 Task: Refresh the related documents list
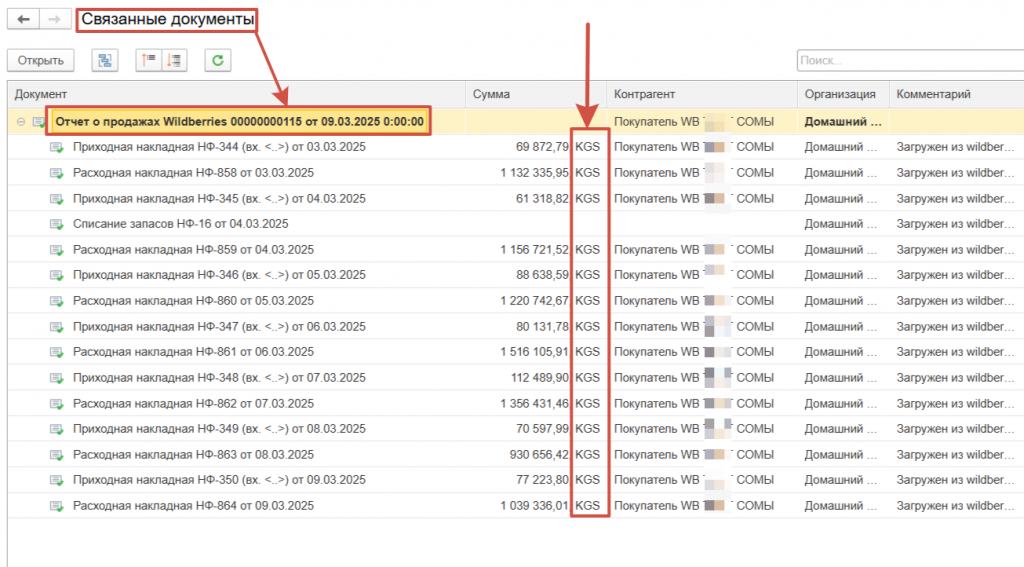217,61
